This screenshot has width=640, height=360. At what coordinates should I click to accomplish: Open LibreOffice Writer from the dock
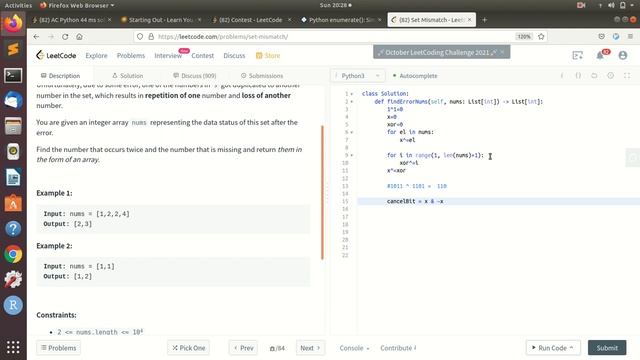click(13, 178)
